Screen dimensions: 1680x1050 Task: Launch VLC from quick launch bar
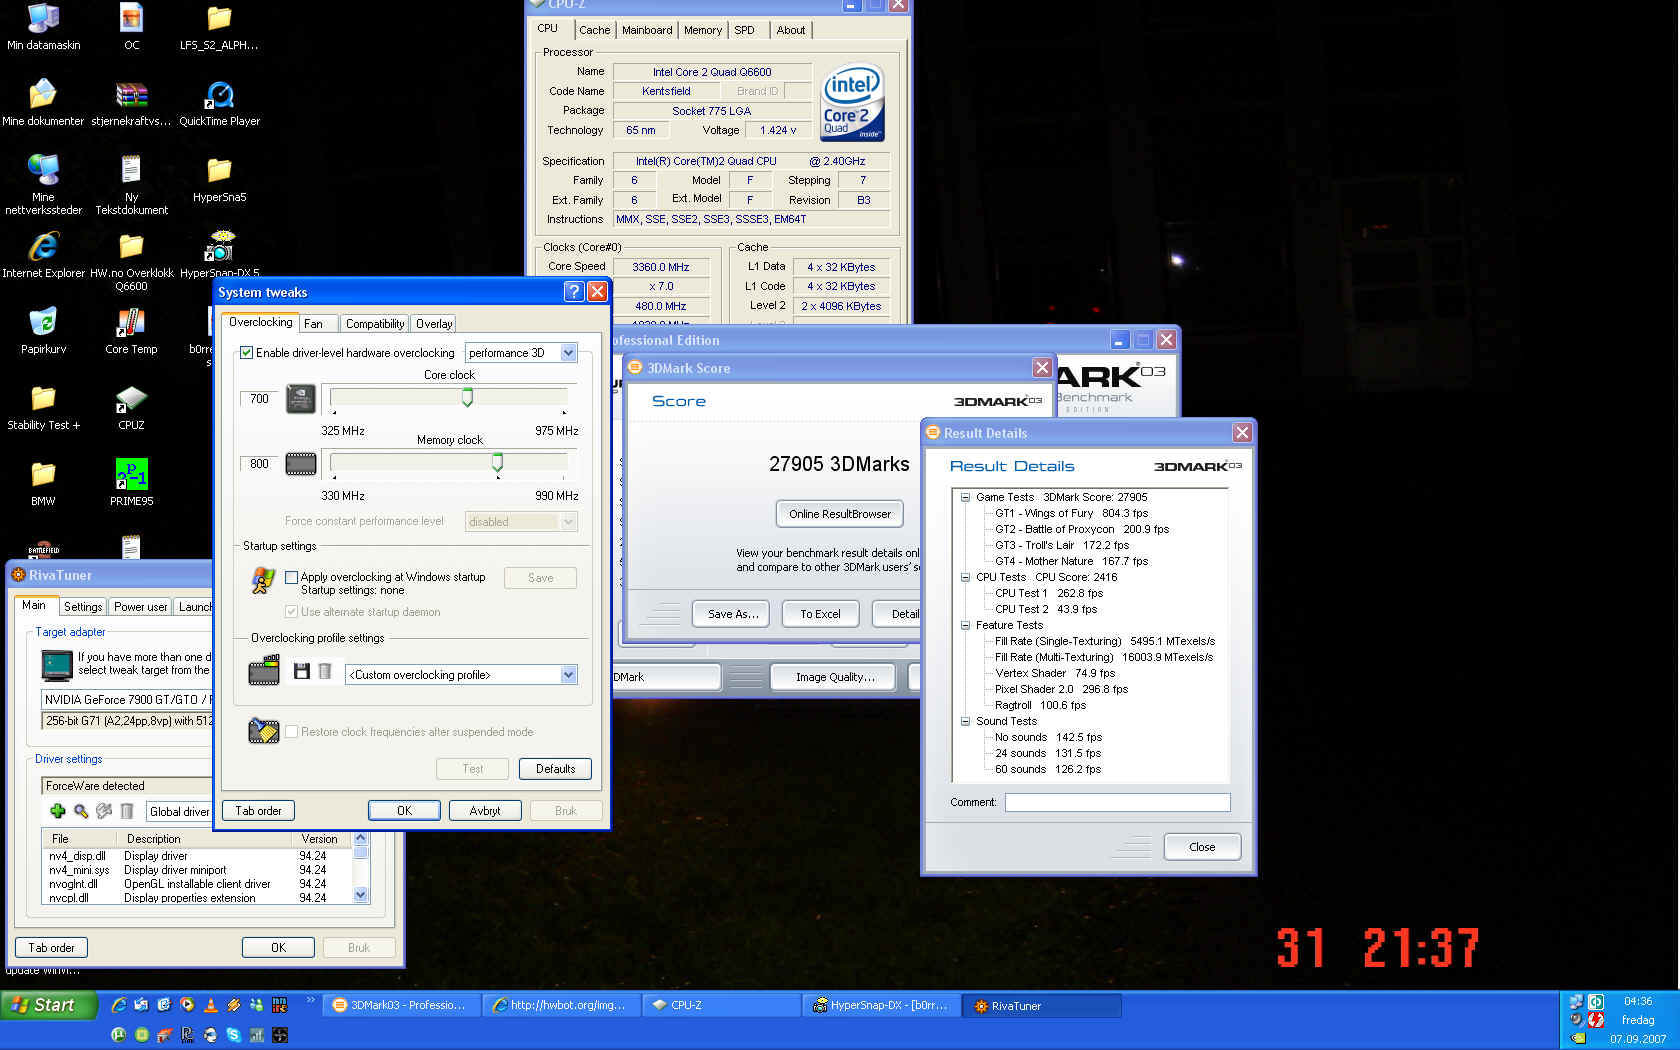point(210,1005)
